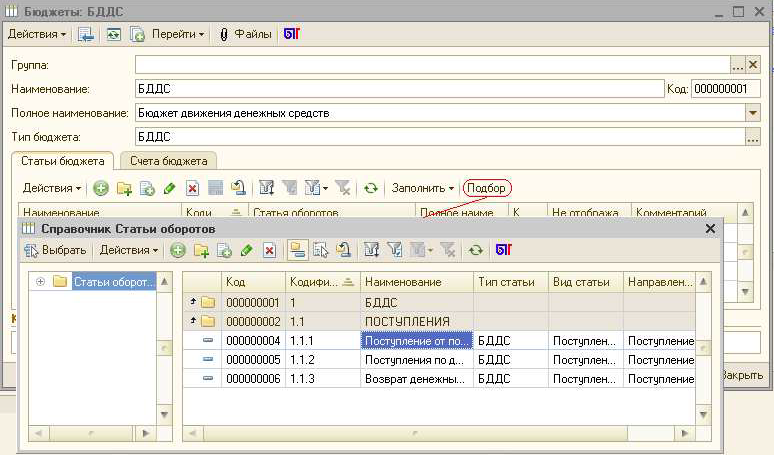Click red delete mark icon in Справочник toolbar
Screen dimensions: 774x455
coord(269,250)
